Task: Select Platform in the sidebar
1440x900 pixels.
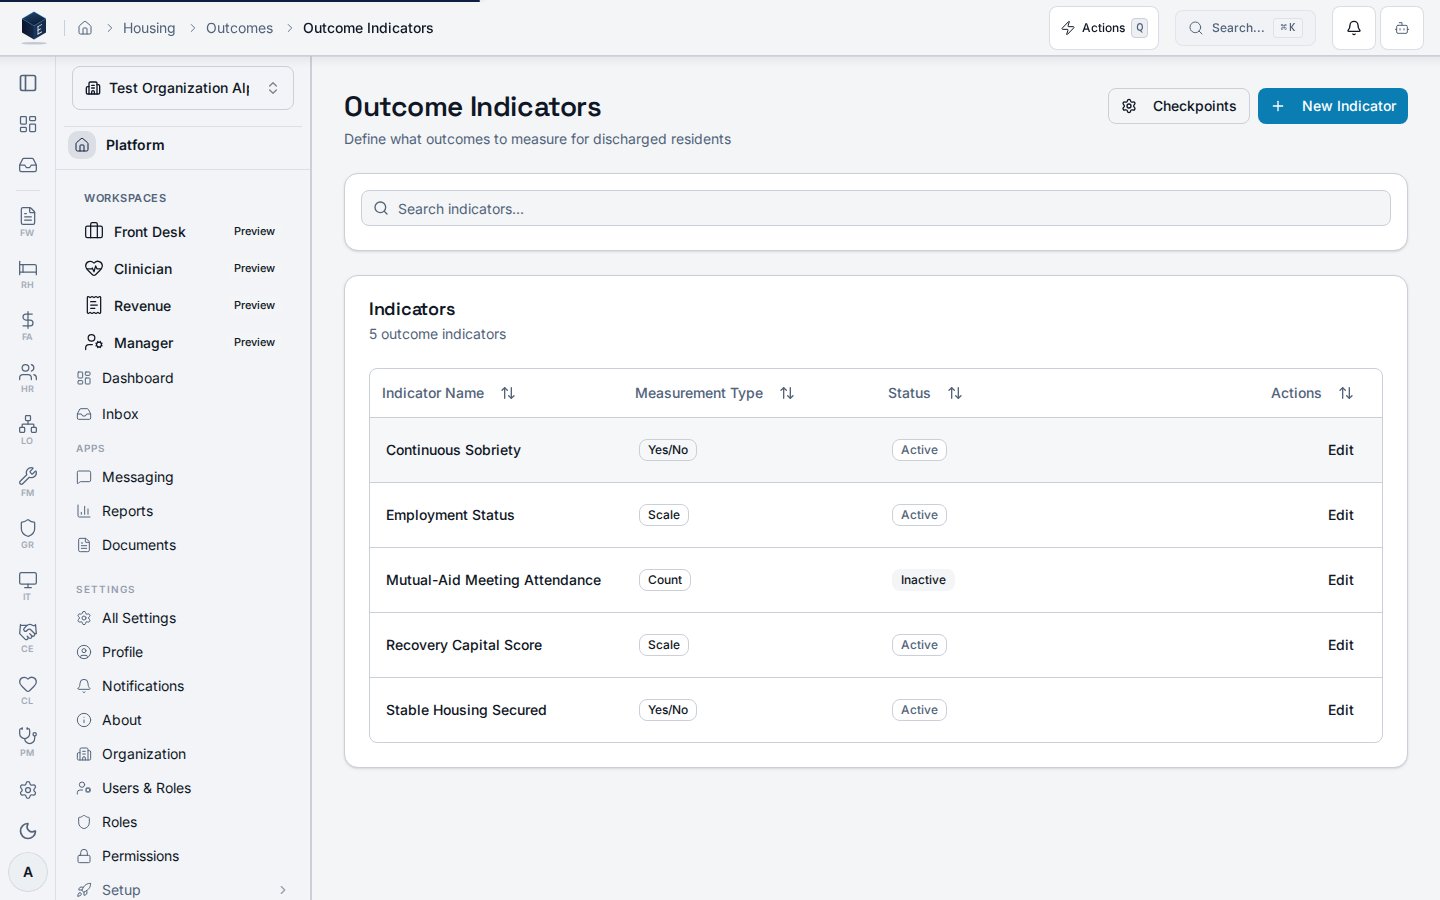Action: pyautogui.click(x=183, y=145)
